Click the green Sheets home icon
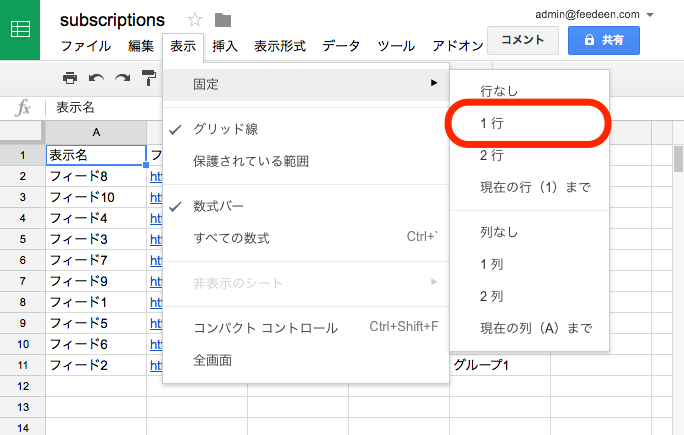This screenshot has width=684, height=435. tap(20, 29)
